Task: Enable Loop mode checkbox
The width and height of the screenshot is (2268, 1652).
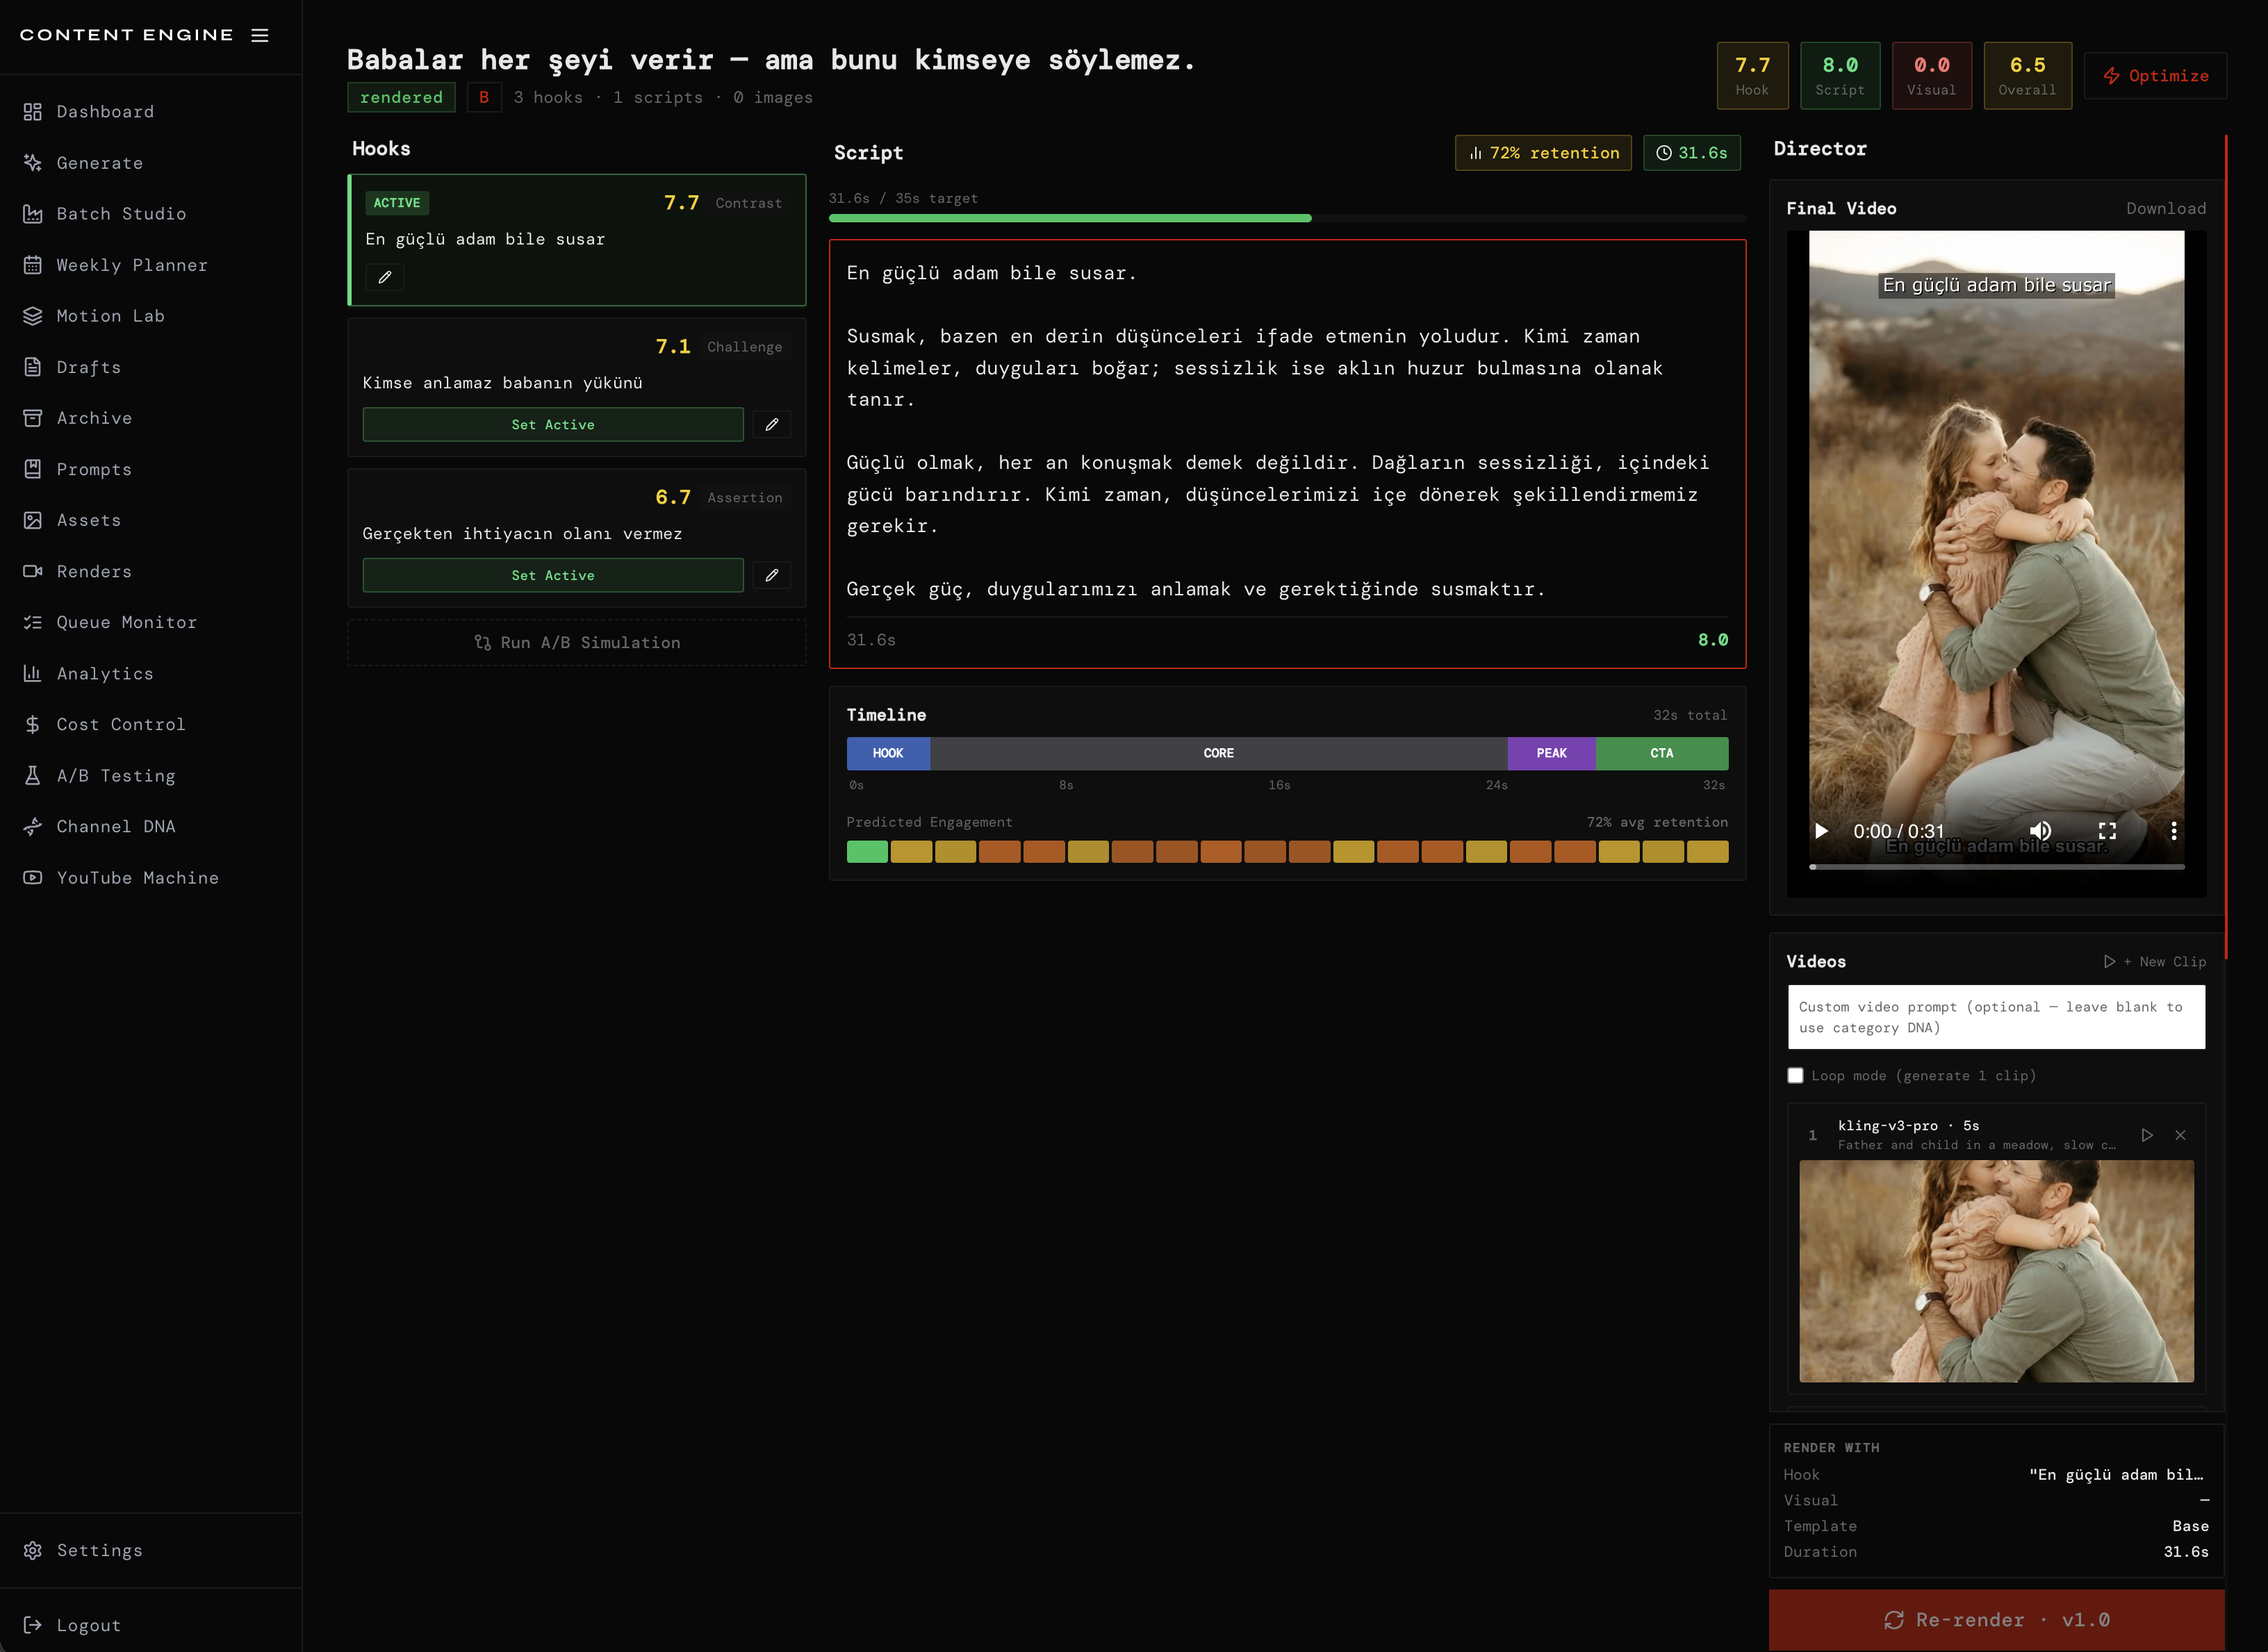Action: [1795, 1076]
